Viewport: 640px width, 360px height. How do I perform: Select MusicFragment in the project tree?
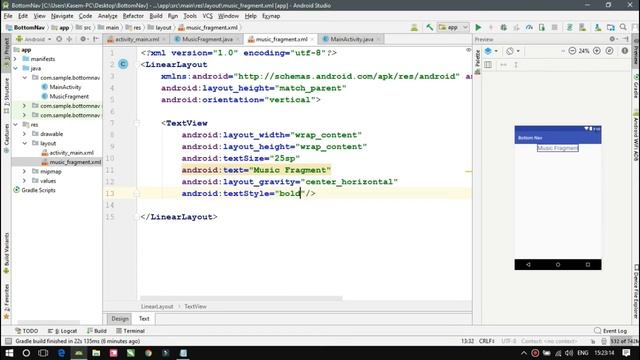(x=69, y=96)
